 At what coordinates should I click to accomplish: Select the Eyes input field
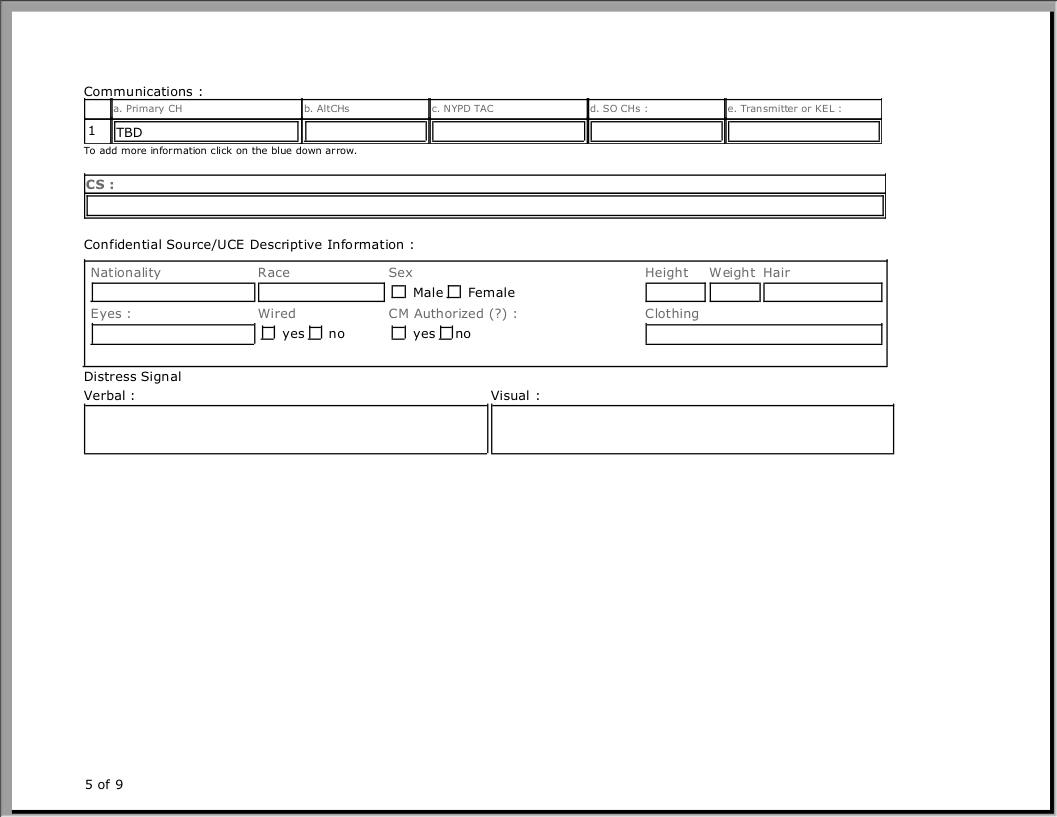tap(173, 334)
